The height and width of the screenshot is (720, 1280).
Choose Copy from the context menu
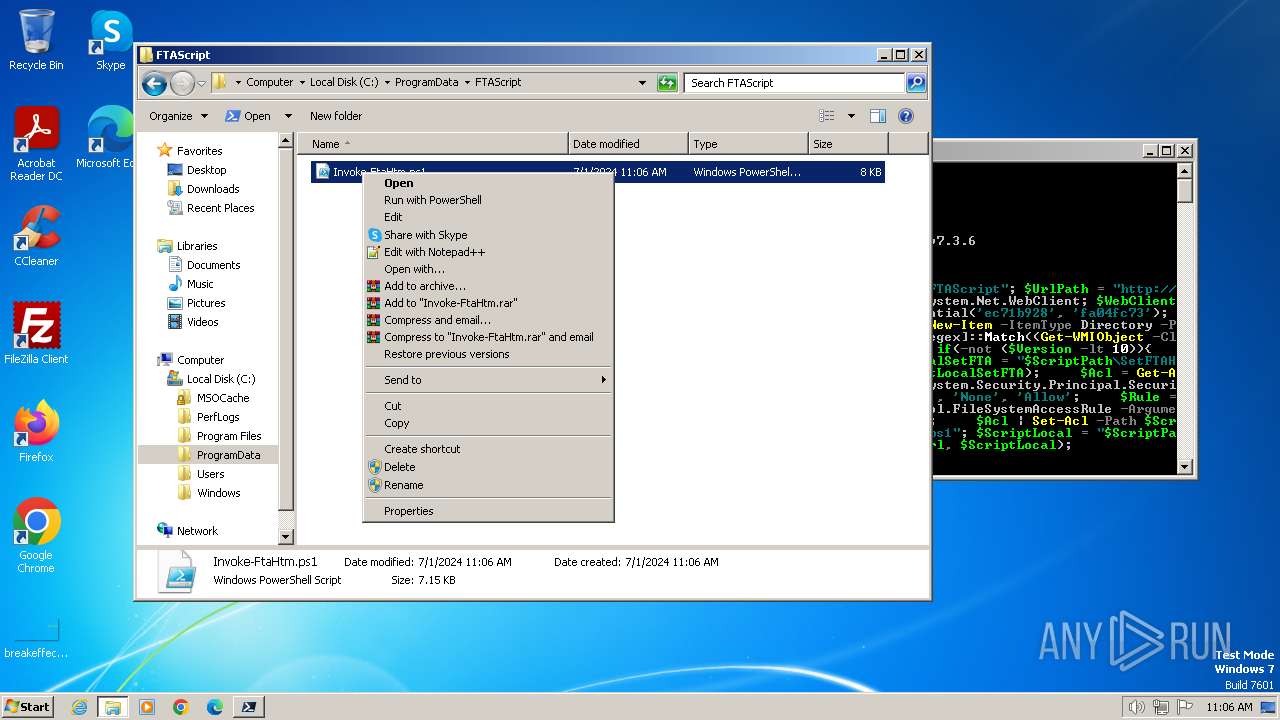click(x=488, y=423)
